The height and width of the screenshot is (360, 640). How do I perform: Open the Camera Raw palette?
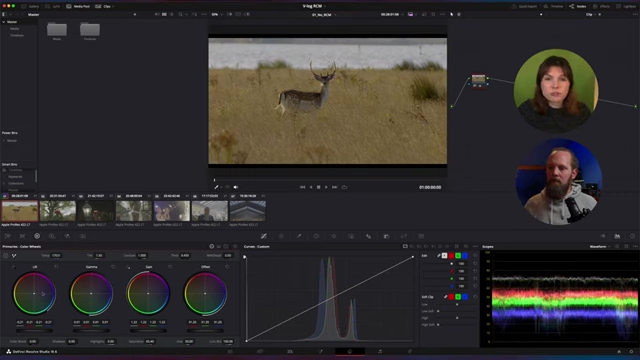click(x=7, y=236)
